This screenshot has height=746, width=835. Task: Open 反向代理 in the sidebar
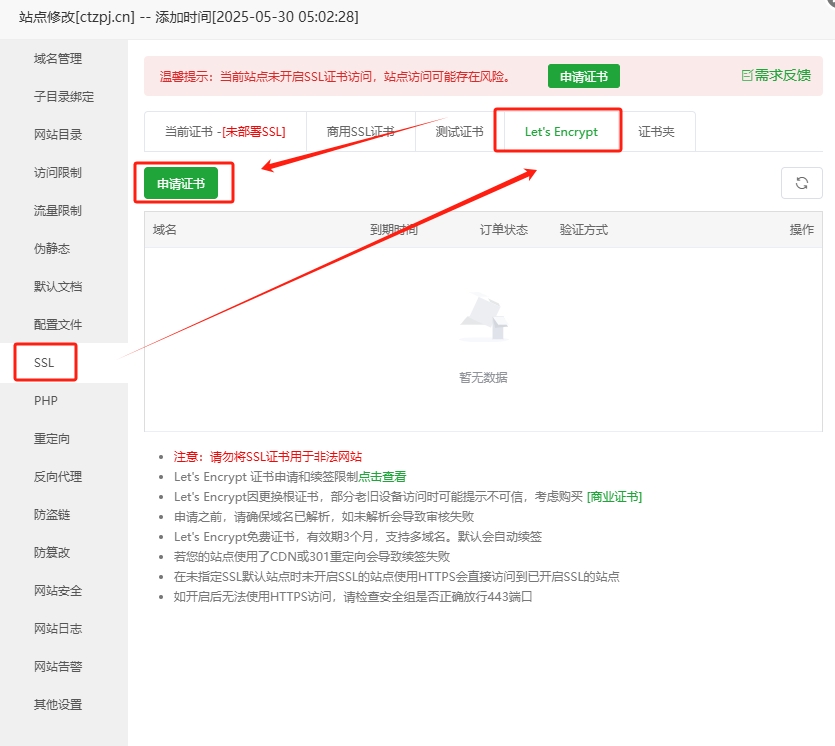58,477
